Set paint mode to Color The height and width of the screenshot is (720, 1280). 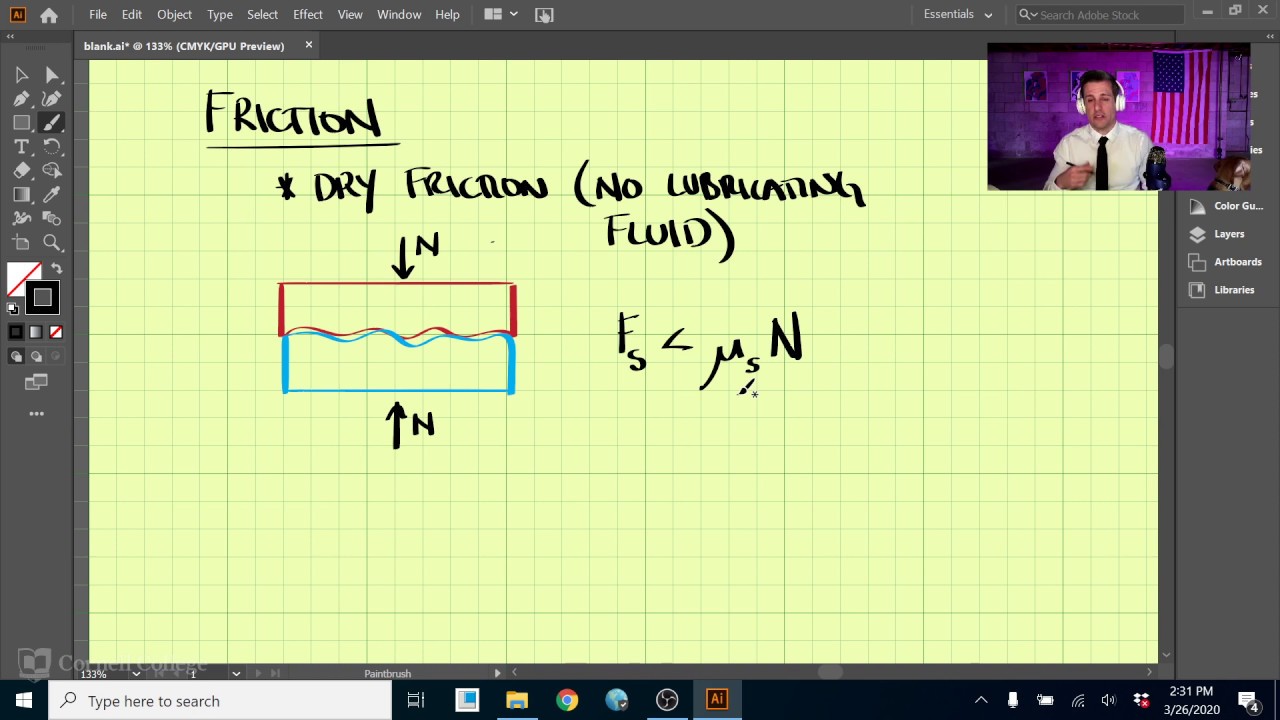(x=16, y=332)
